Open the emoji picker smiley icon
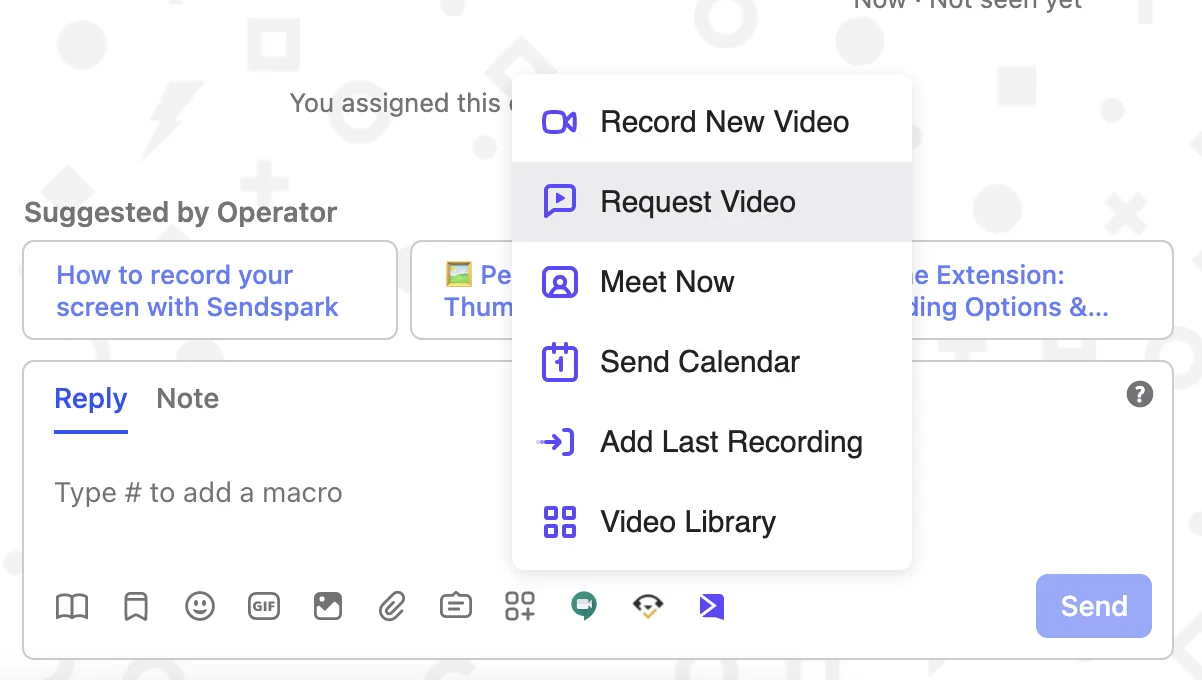Screen dimensions: 1202x680 click(x=200, y=606)
